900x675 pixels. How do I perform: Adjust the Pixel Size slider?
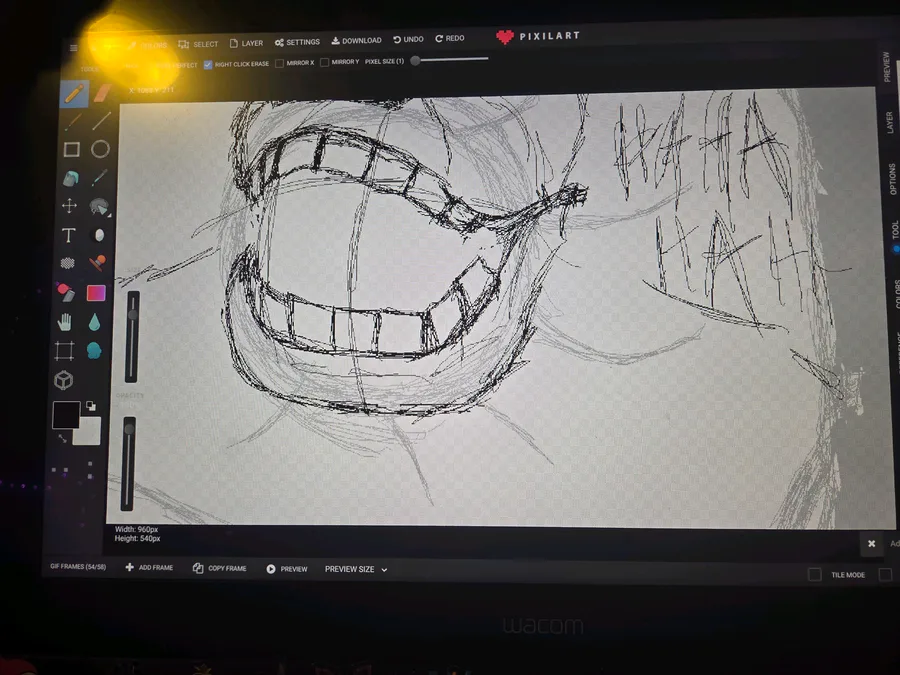pos(449,59)
